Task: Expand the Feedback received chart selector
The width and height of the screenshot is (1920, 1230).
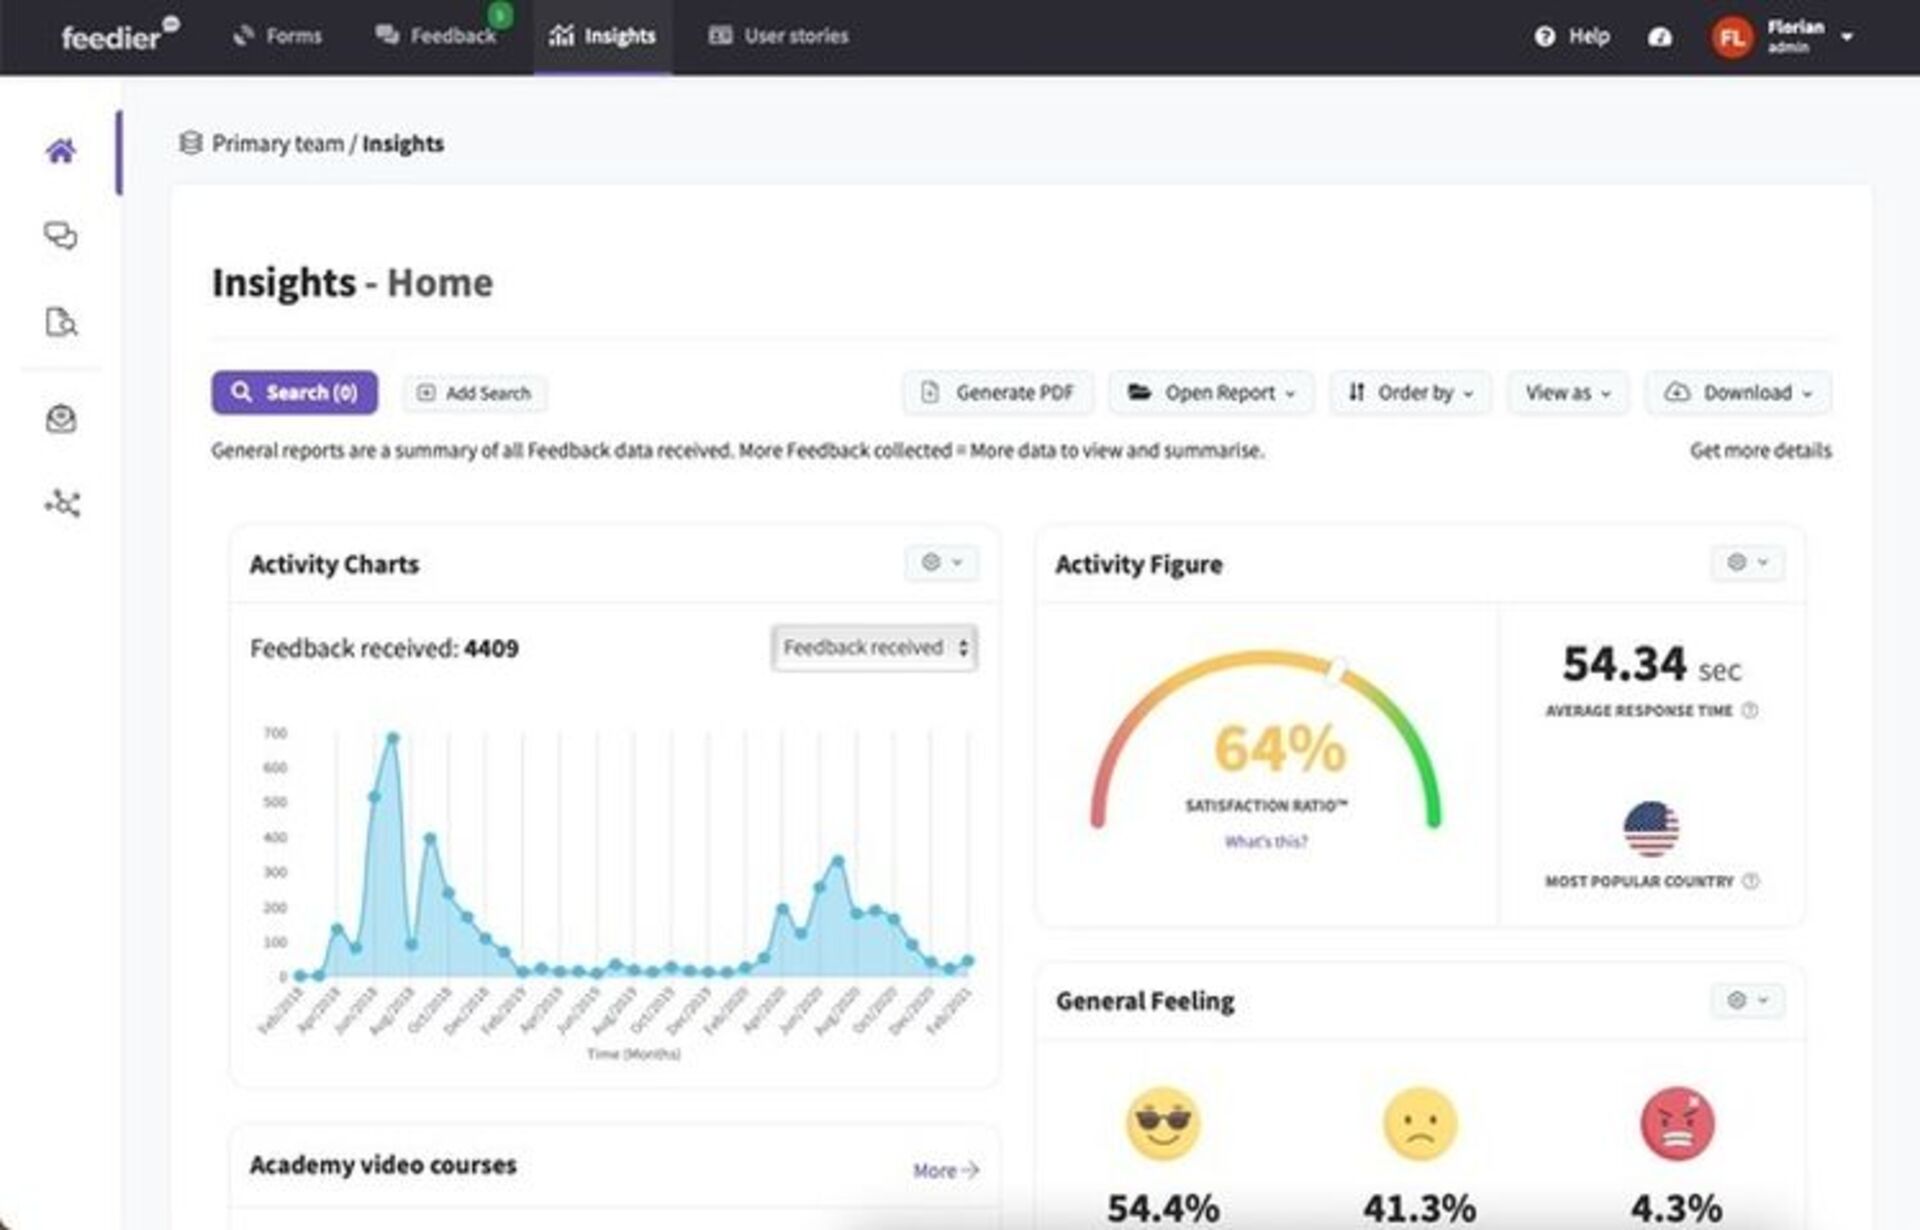Action: (x=873, y=647)
